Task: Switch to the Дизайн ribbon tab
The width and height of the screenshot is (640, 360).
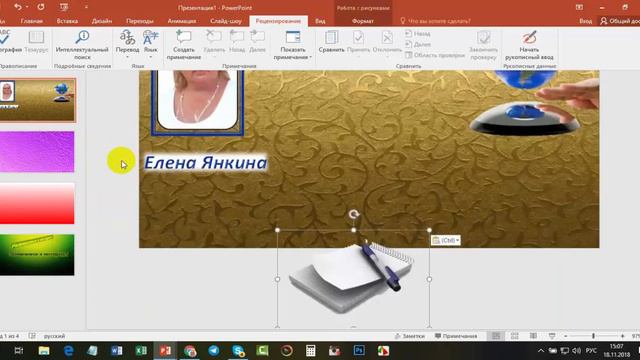Action: point(102,21)
